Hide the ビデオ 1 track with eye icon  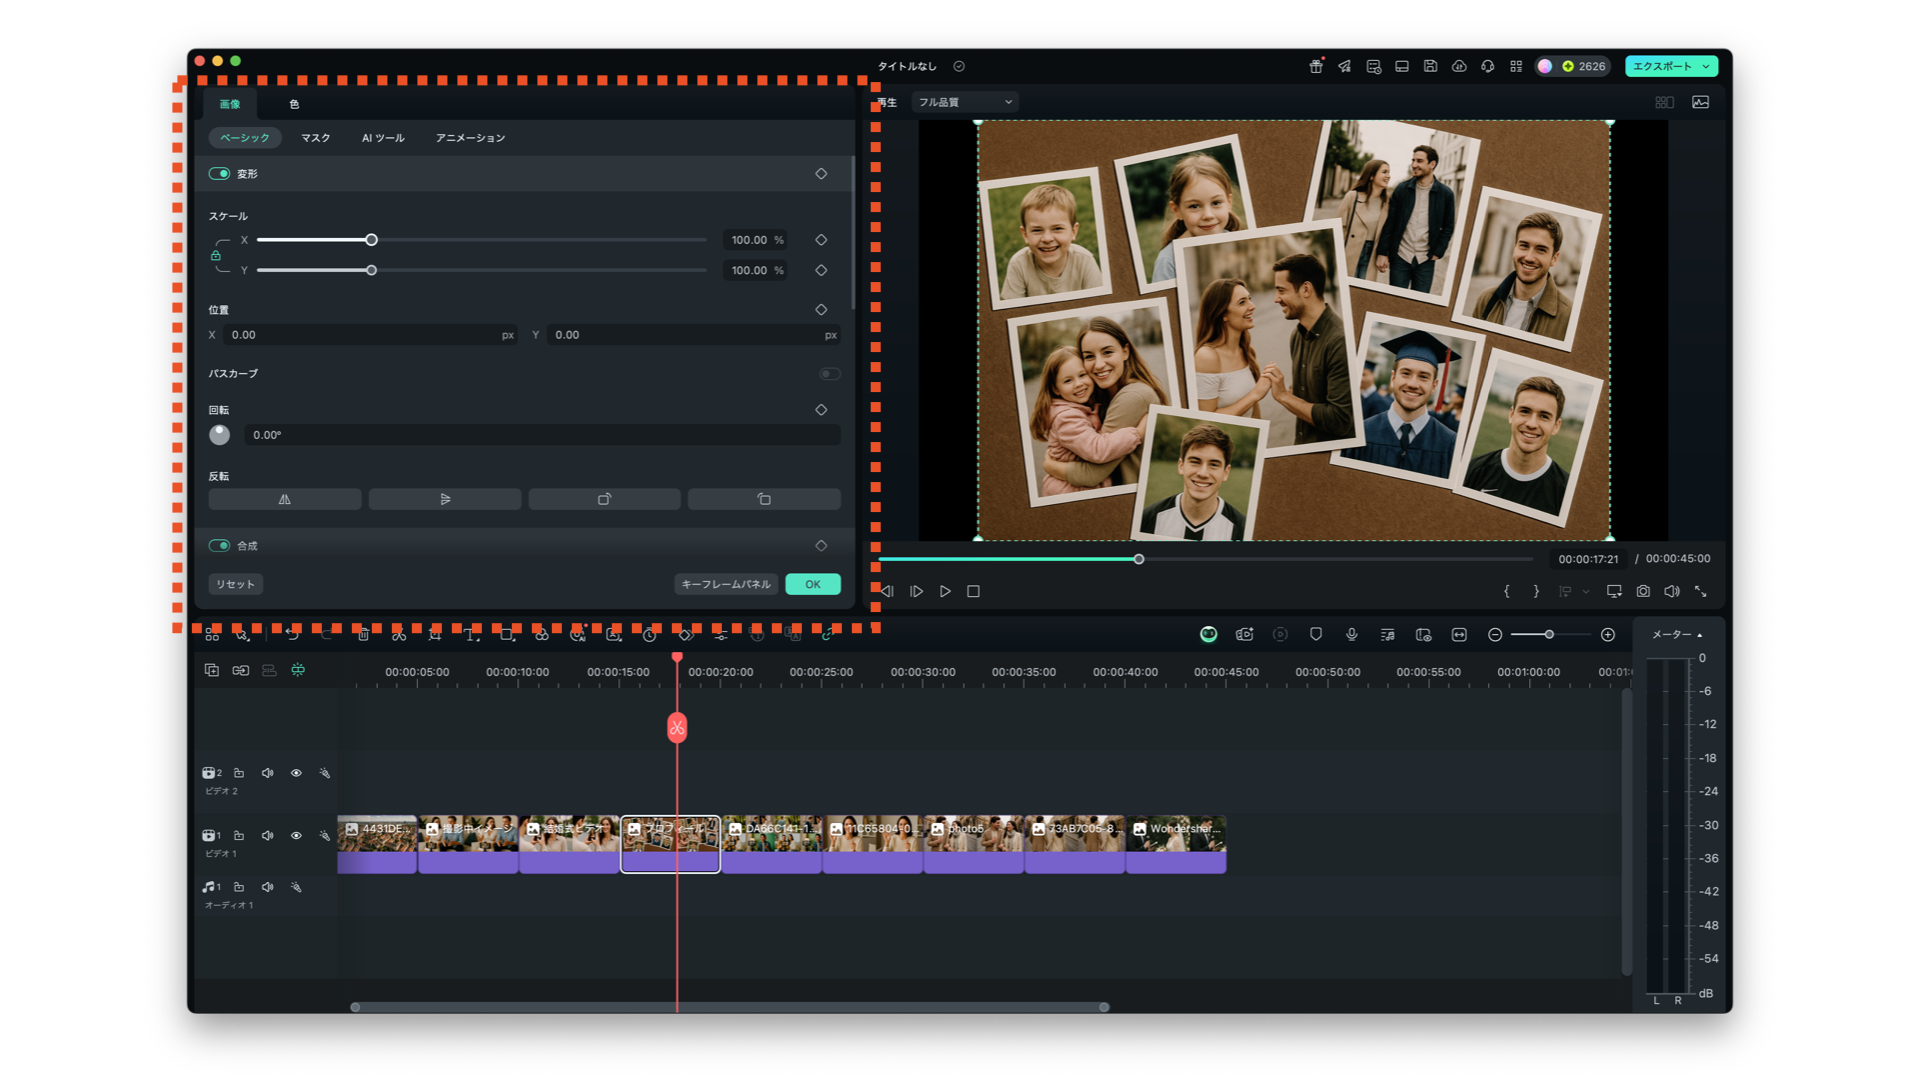296,835
